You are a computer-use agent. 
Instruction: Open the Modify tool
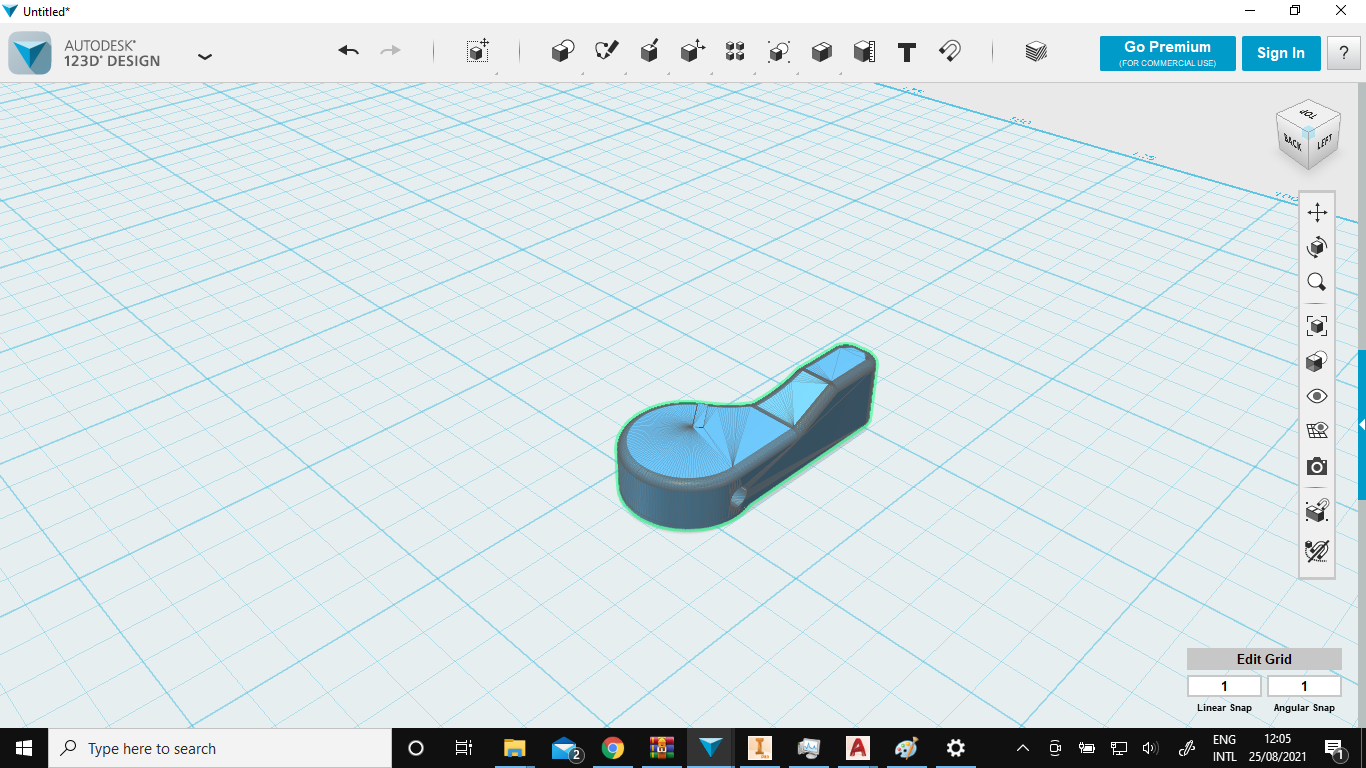click(x=692, y=52)
